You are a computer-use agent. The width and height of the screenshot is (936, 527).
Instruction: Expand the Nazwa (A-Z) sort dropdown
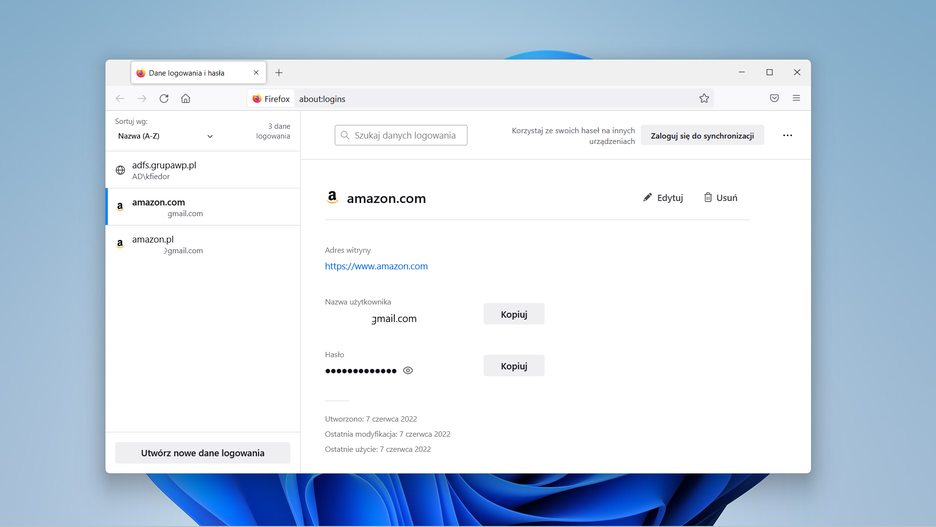(x=165, y=136)
